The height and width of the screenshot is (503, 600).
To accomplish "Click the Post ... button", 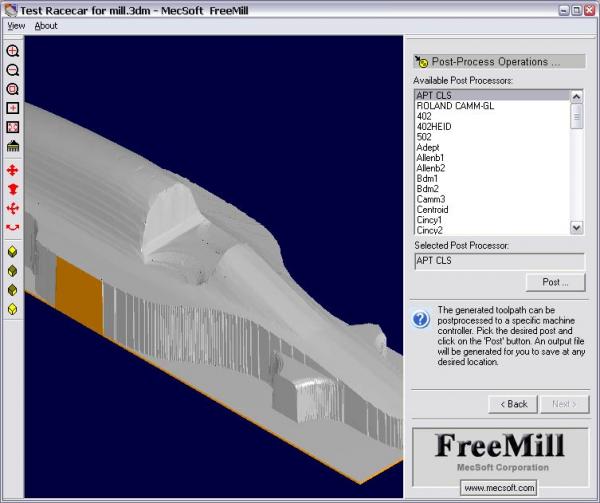I will pyautogui.click(x=556, y=282).
